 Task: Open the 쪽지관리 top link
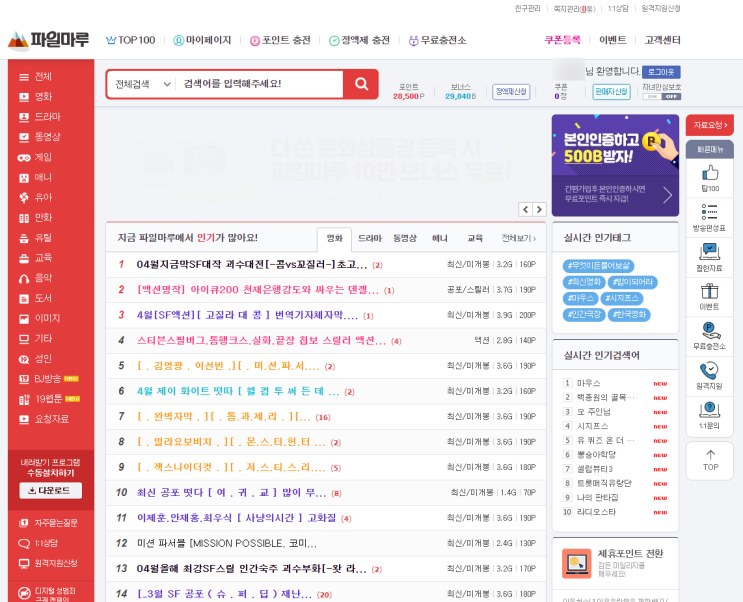[574, 9]
